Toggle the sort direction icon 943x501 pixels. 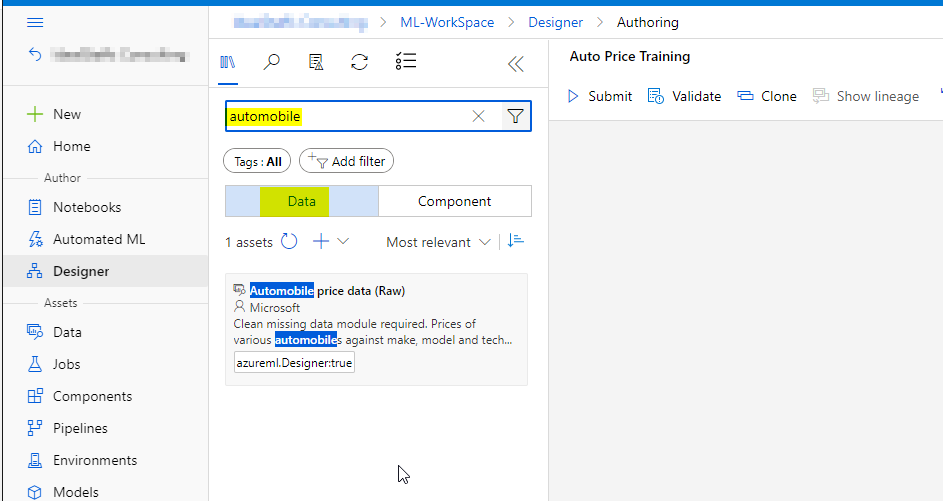point(515,241)
